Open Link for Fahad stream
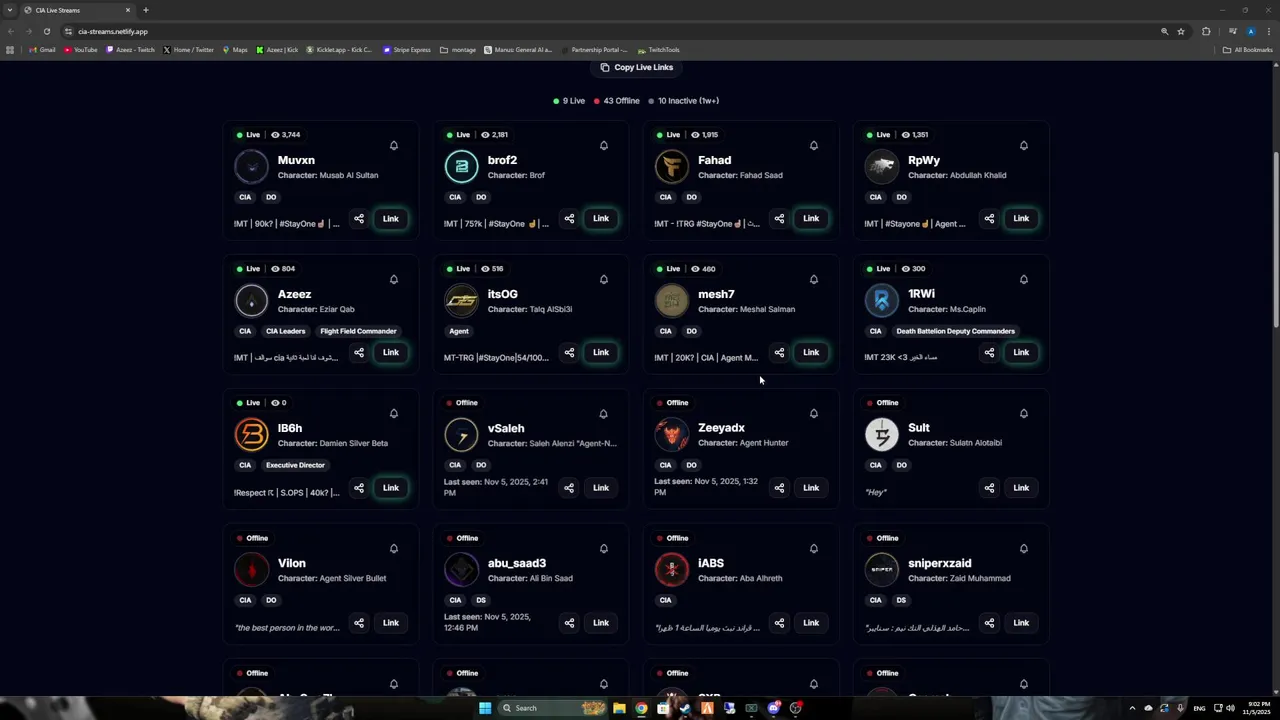Screen dimensions: 1280x720 coord(811,219)
